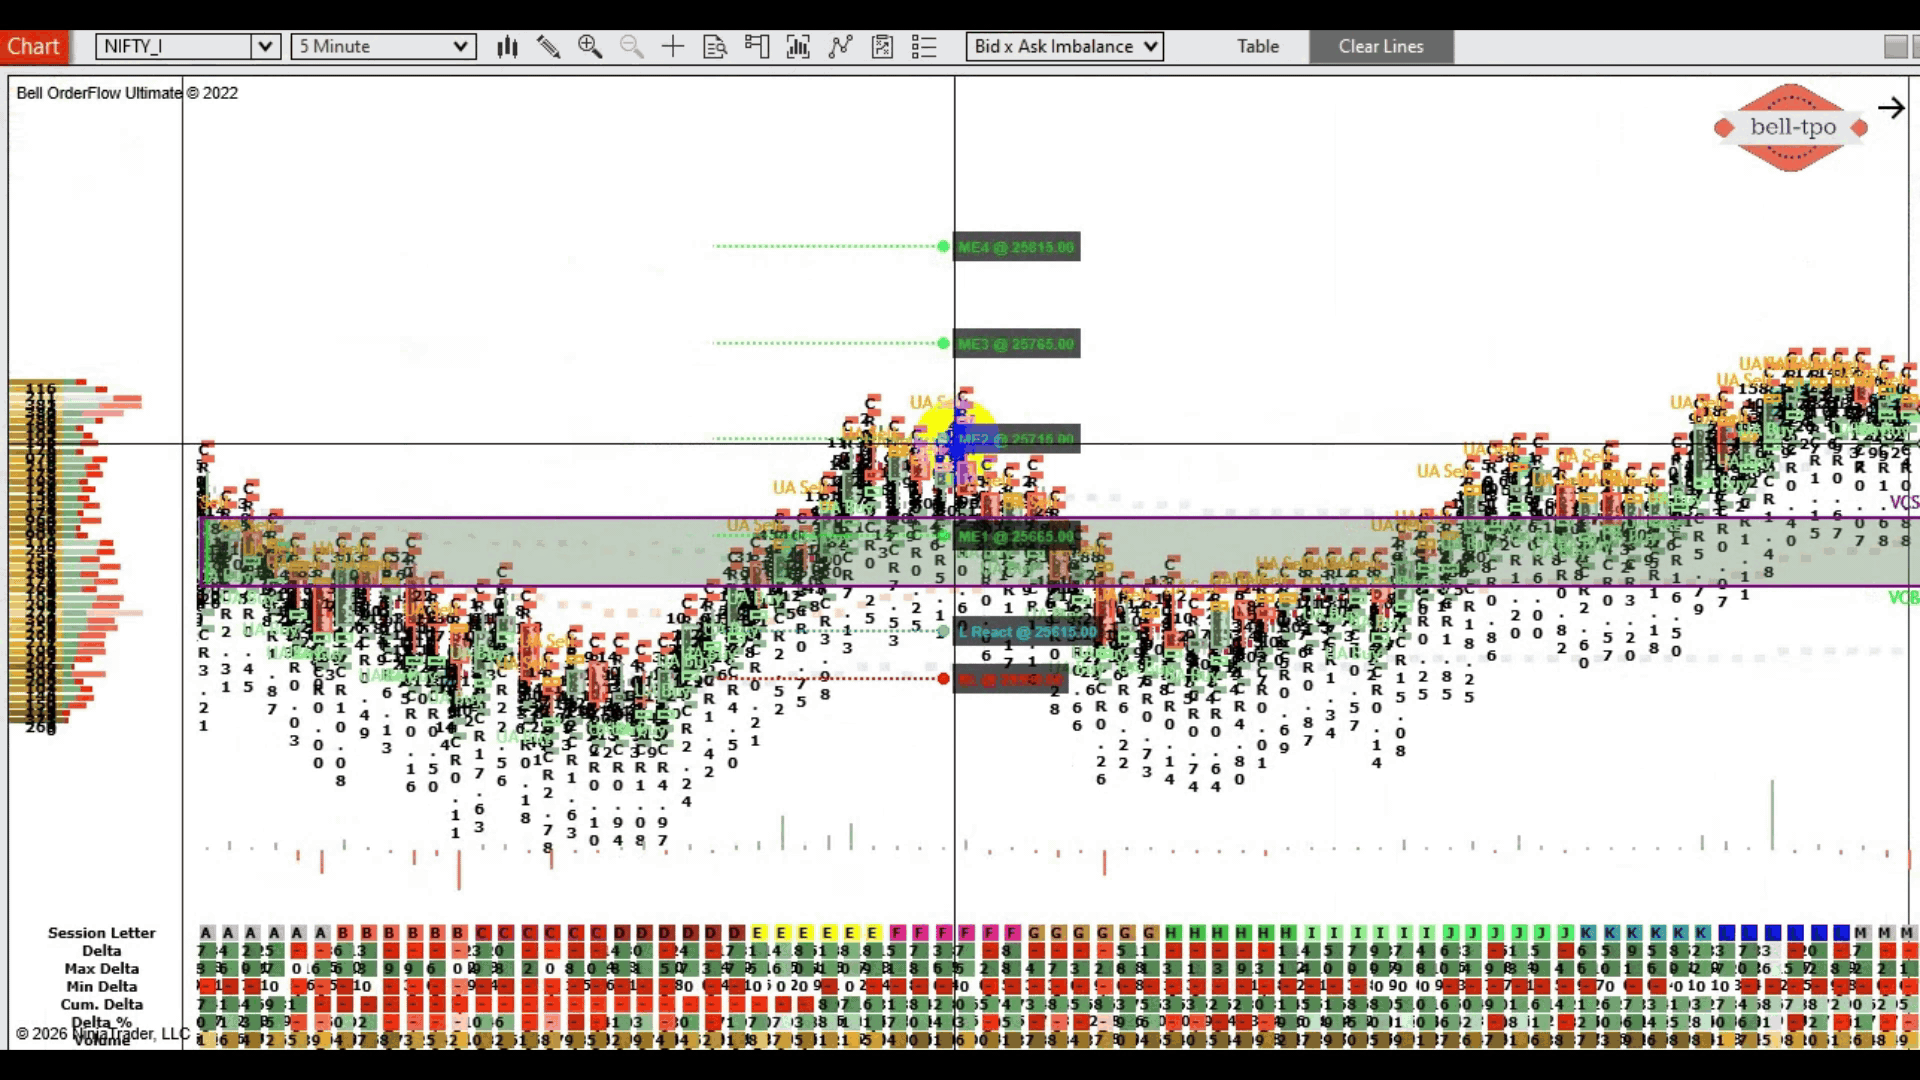The image size is (1920, 1080).
Task: Open the strategies checklist icon
Action: point(882,47)
